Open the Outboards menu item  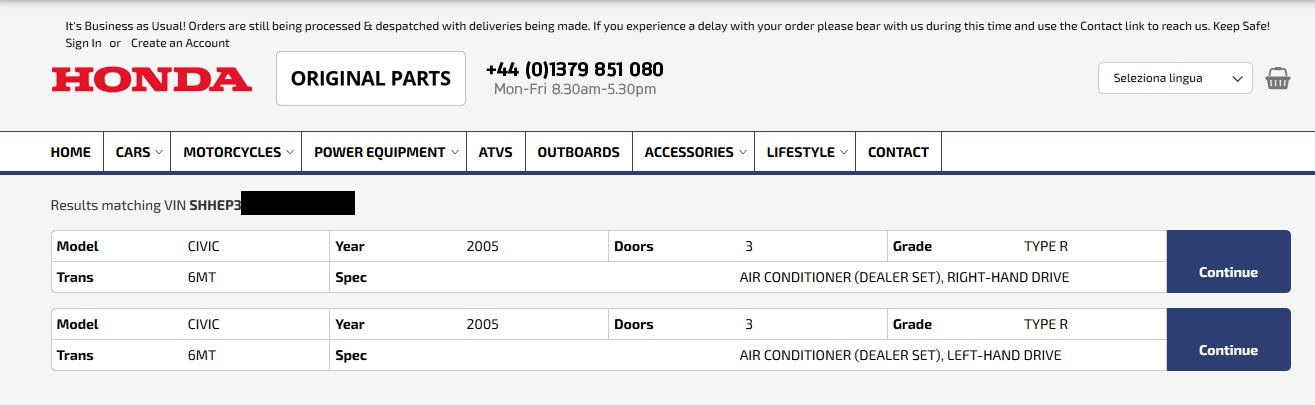click(x=578, y=152)
